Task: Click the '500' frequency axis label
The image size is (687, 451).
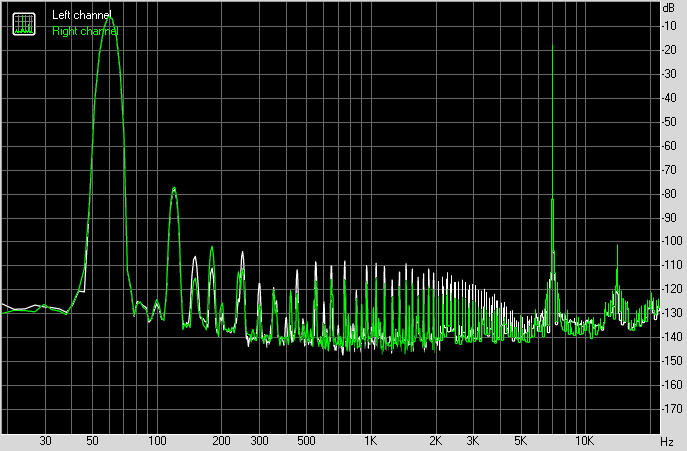Action: point(306,440)
